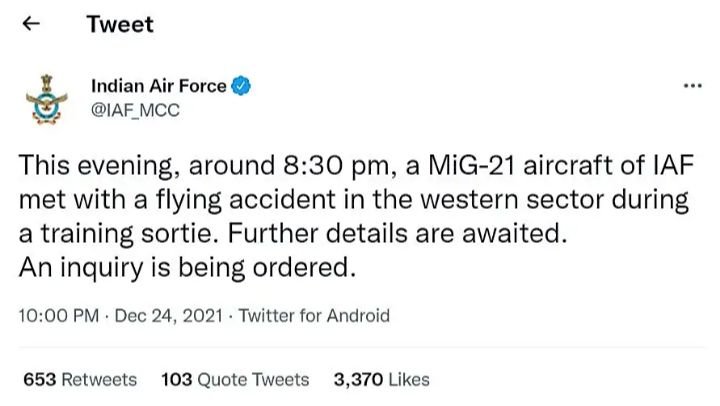View the 653 Retweets list
The width and height of the screenshot is (720, 406).
point(79,379)
